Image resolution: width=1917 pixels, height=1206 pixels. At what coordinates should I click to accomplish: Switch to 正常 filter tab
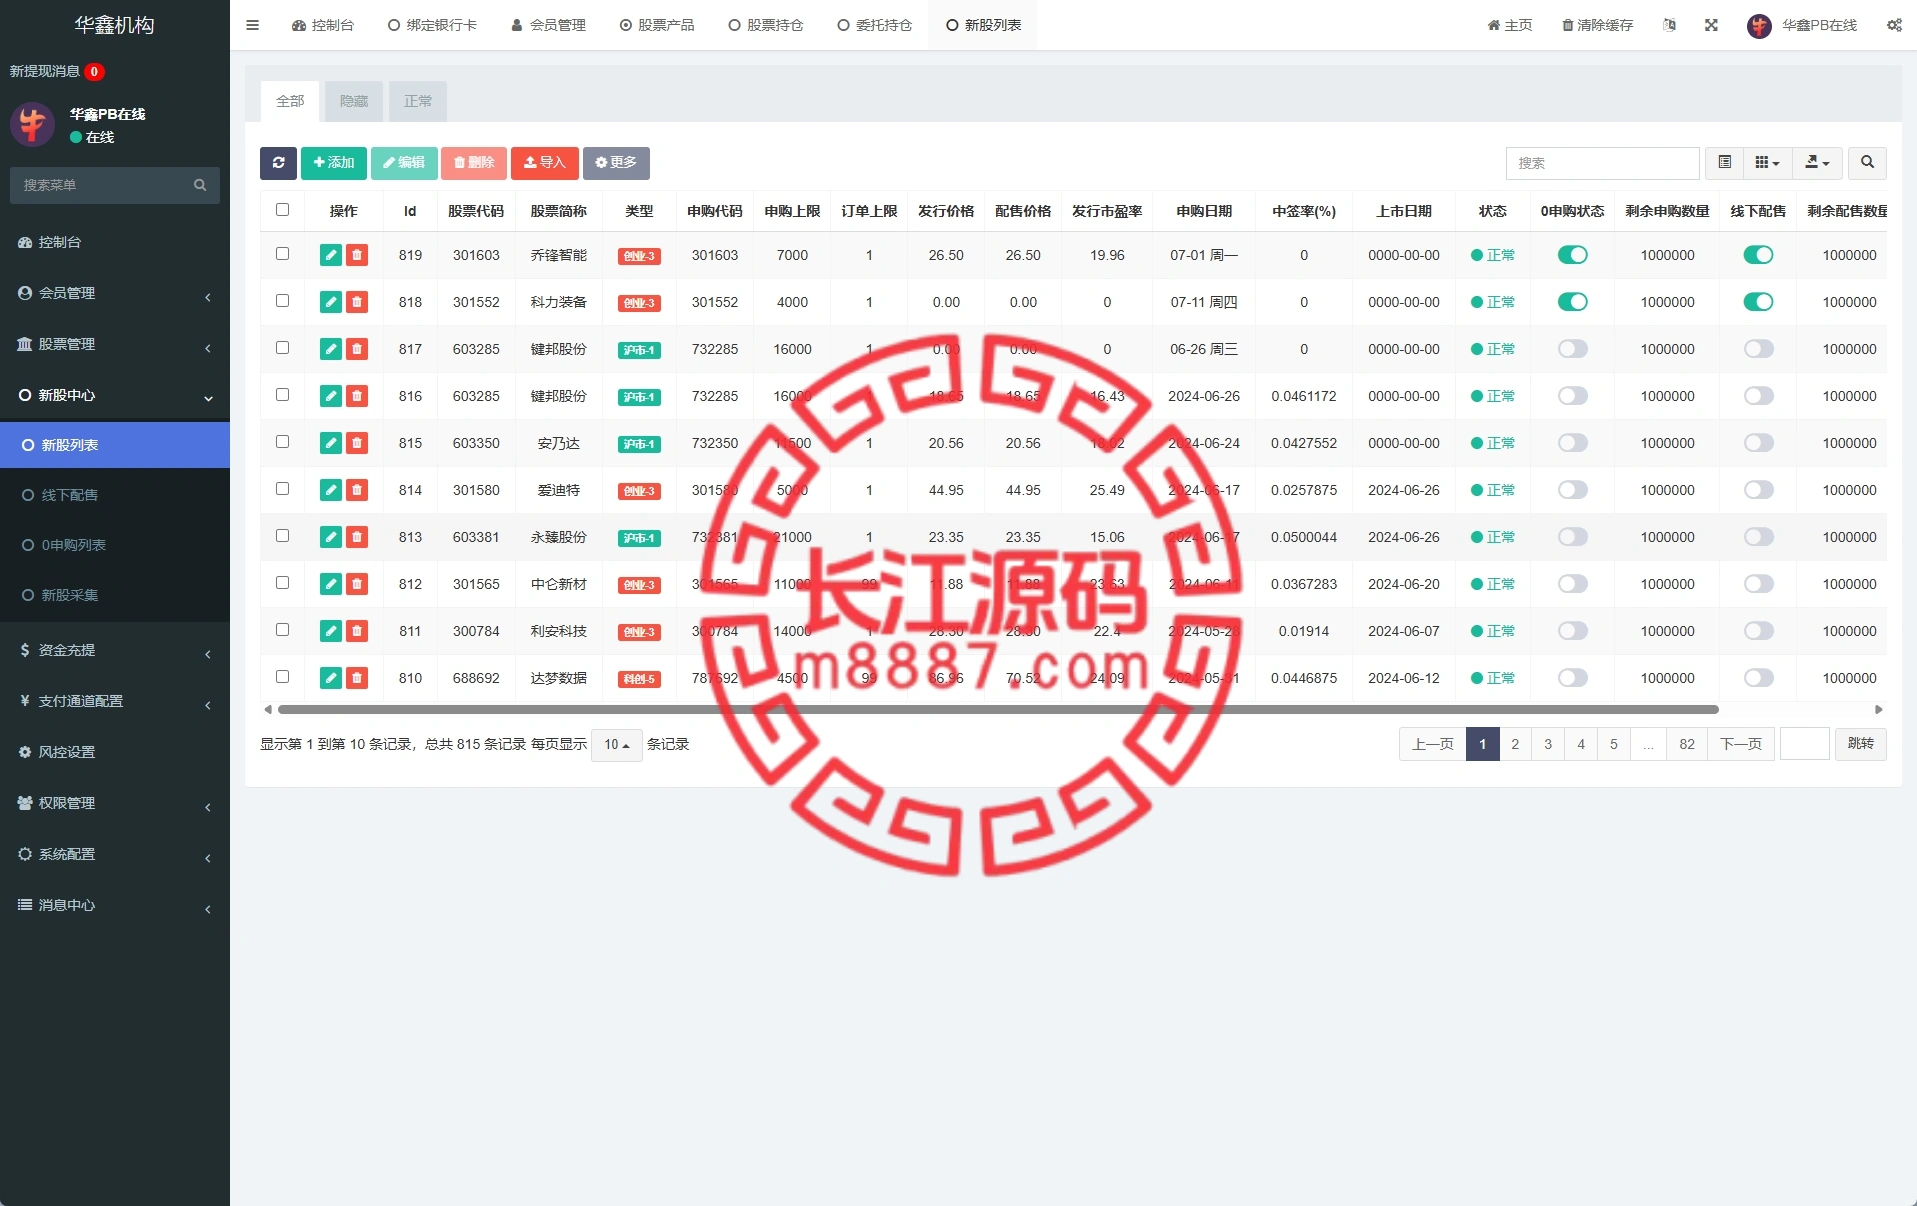(x=418, y=101)
